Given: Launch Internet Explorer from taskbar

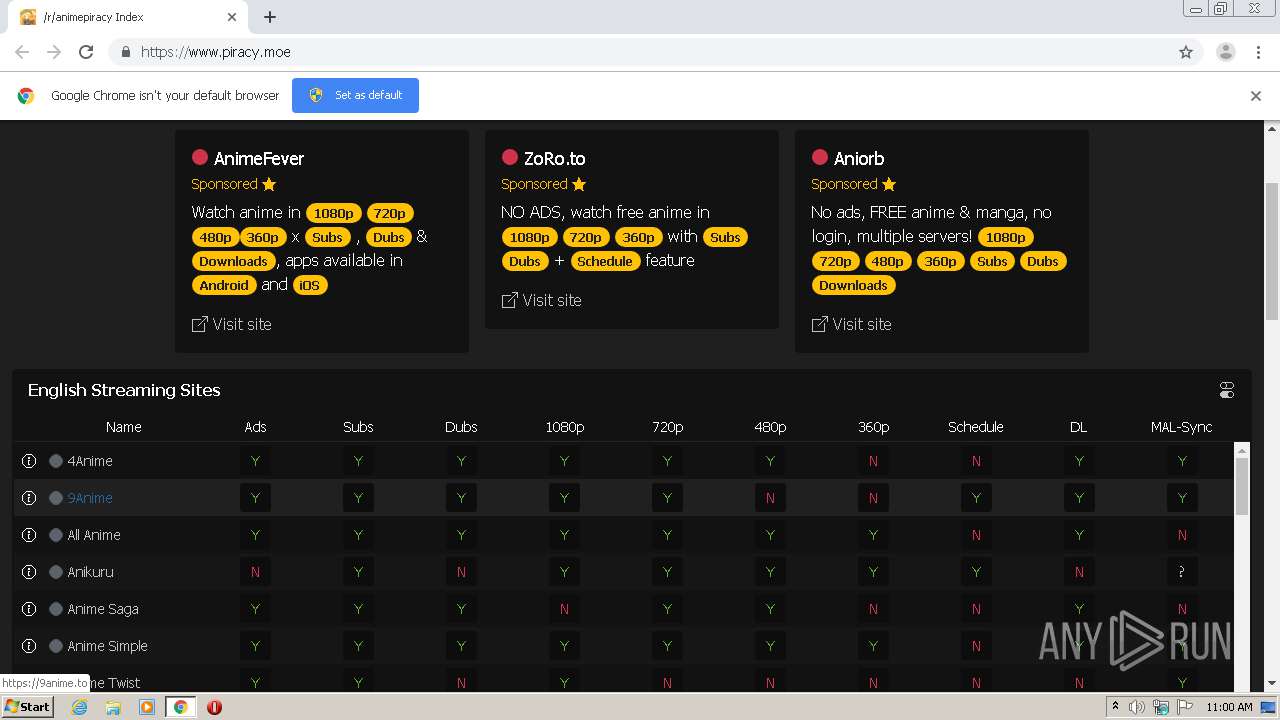Looking at the screenshot, I should (x=79, y=707).
